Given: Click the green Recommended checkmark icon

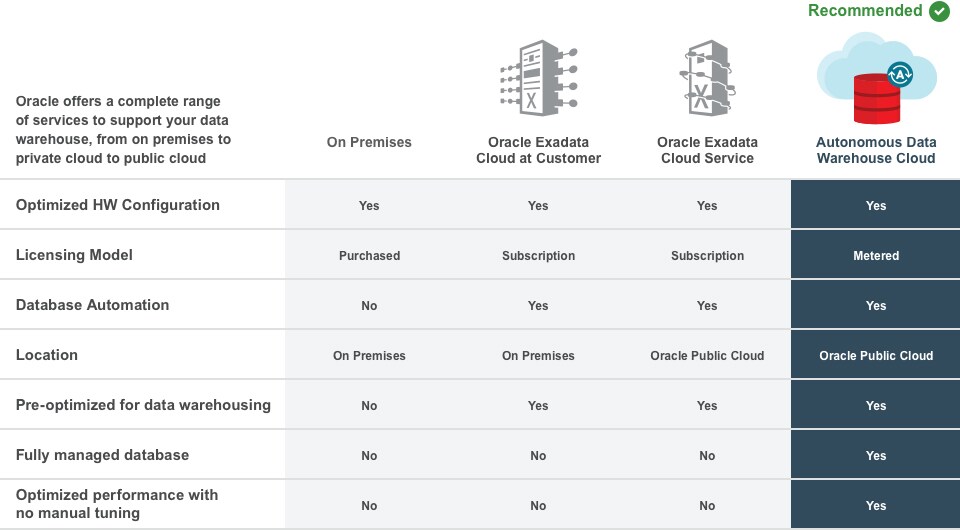Looking at the screenshot, I should [938, 11].
